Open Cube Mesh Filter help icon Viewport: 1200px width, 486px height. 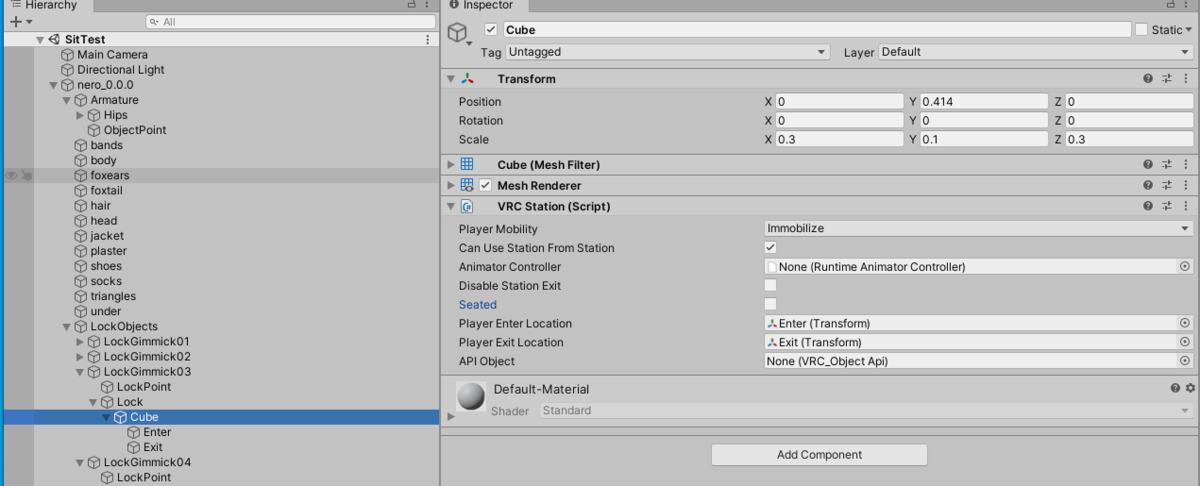click(1148, 165)
